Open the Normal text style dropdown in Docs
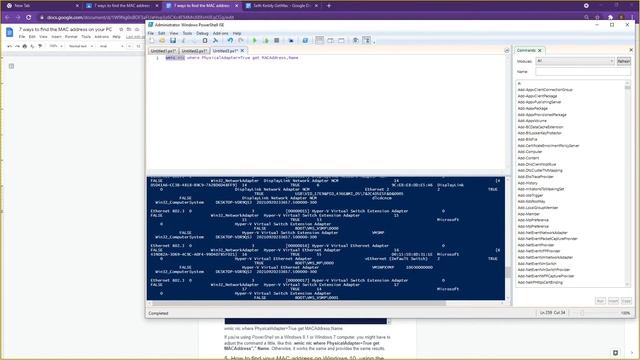 pos(81,46)
